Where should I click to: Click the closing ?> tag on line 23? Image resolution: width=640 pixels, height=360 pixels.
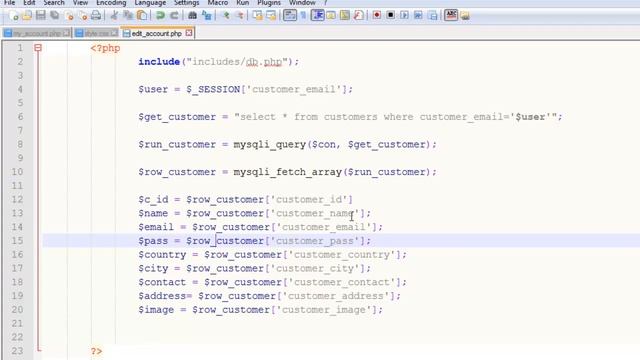[x=96, y=351]
